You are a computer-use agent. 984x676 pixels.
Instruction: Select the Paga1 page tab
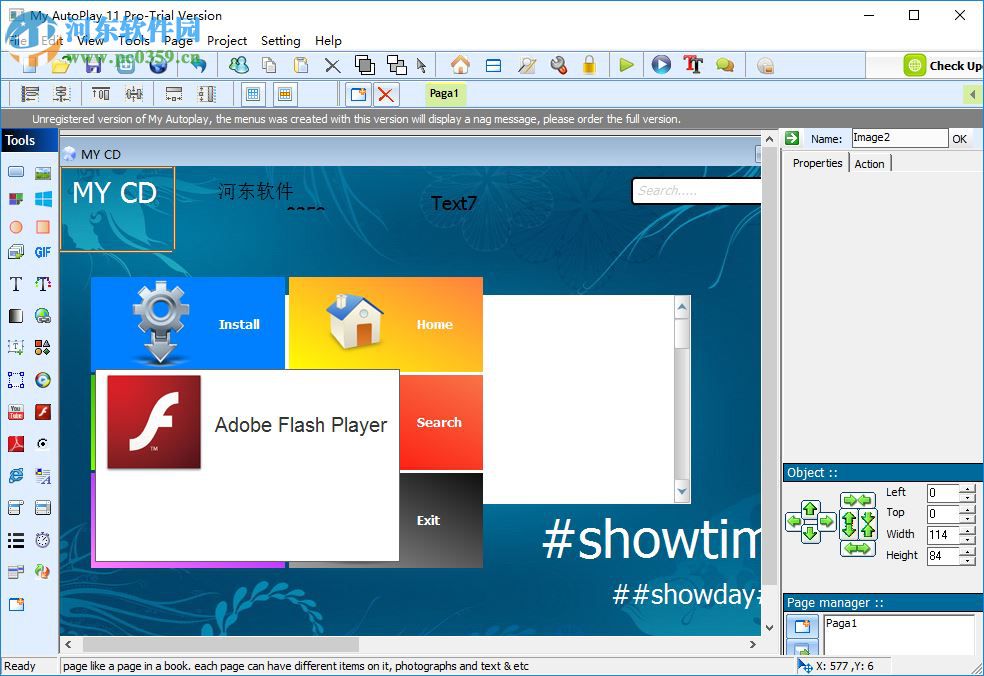(x=444, y=94)
